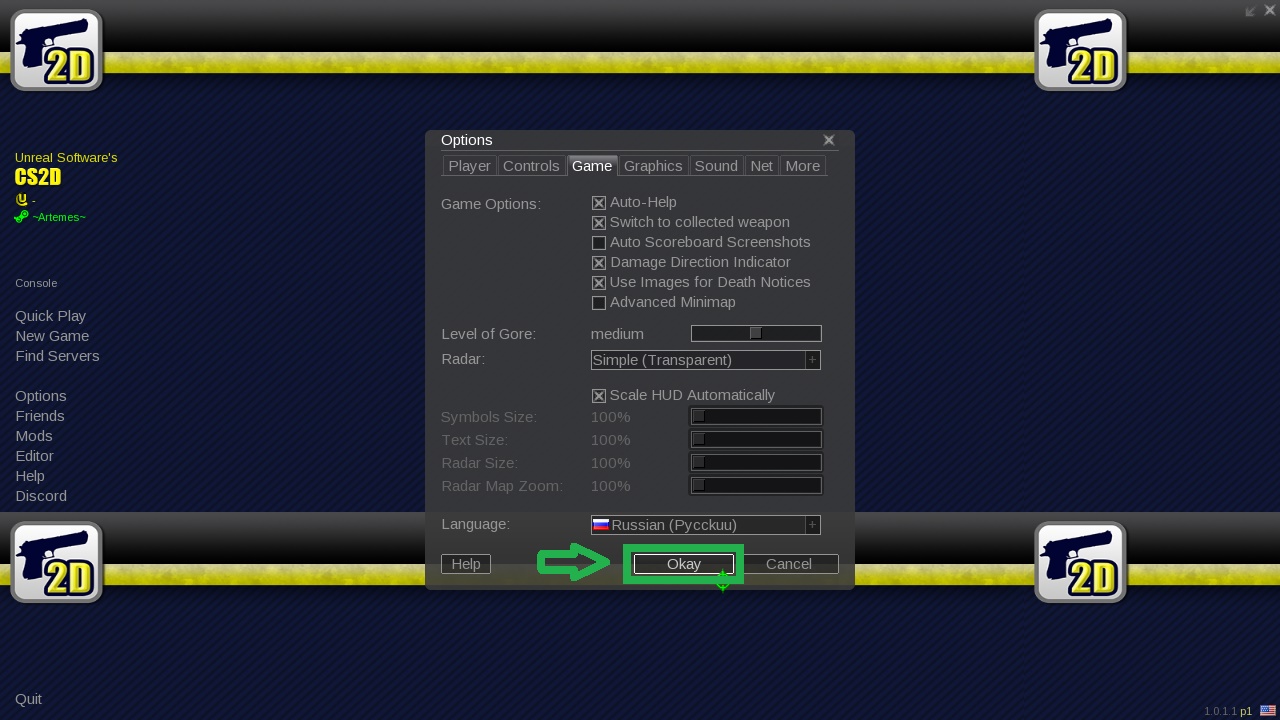Click the "medium" gore level value

click(617, 334)
